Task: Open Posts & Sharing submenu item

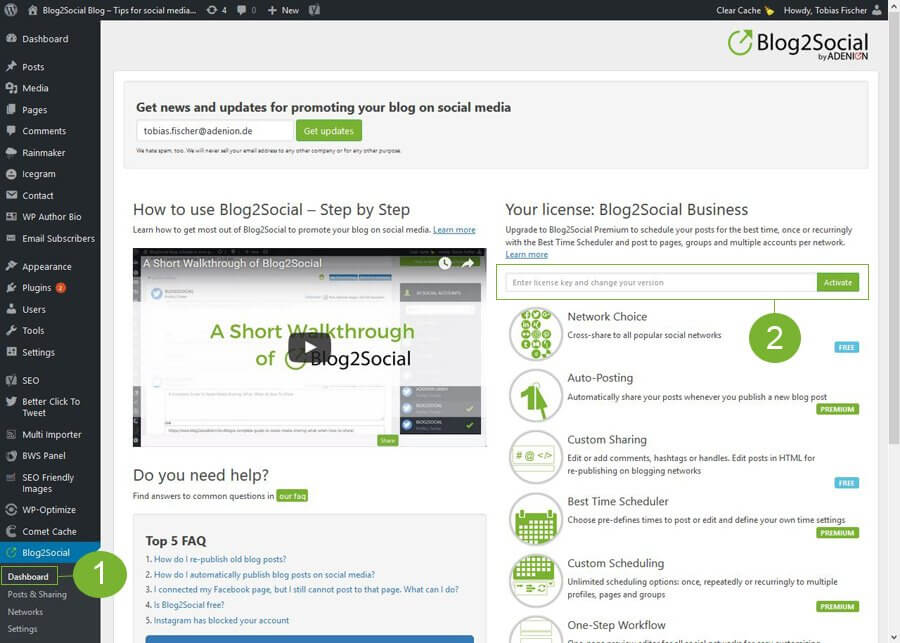Action: click(37, 594)
